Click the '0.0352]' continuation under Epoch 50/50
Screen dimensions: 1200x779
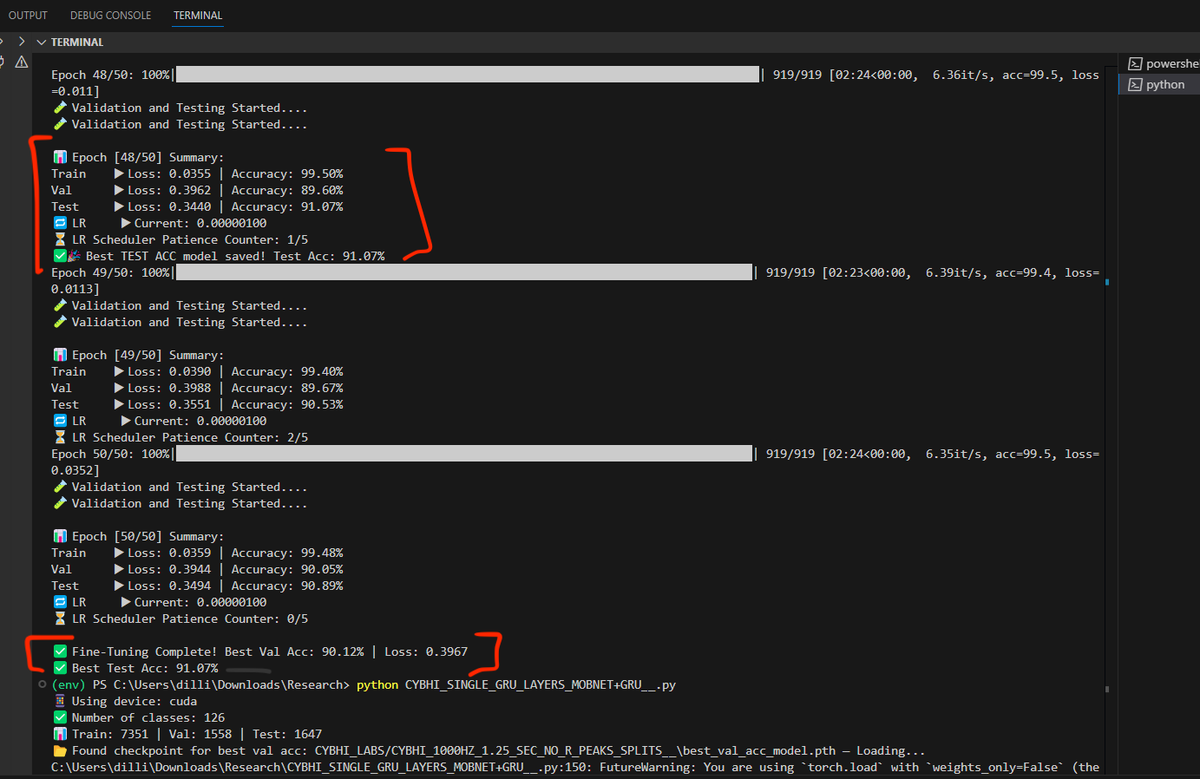click(x=75, y=470)
